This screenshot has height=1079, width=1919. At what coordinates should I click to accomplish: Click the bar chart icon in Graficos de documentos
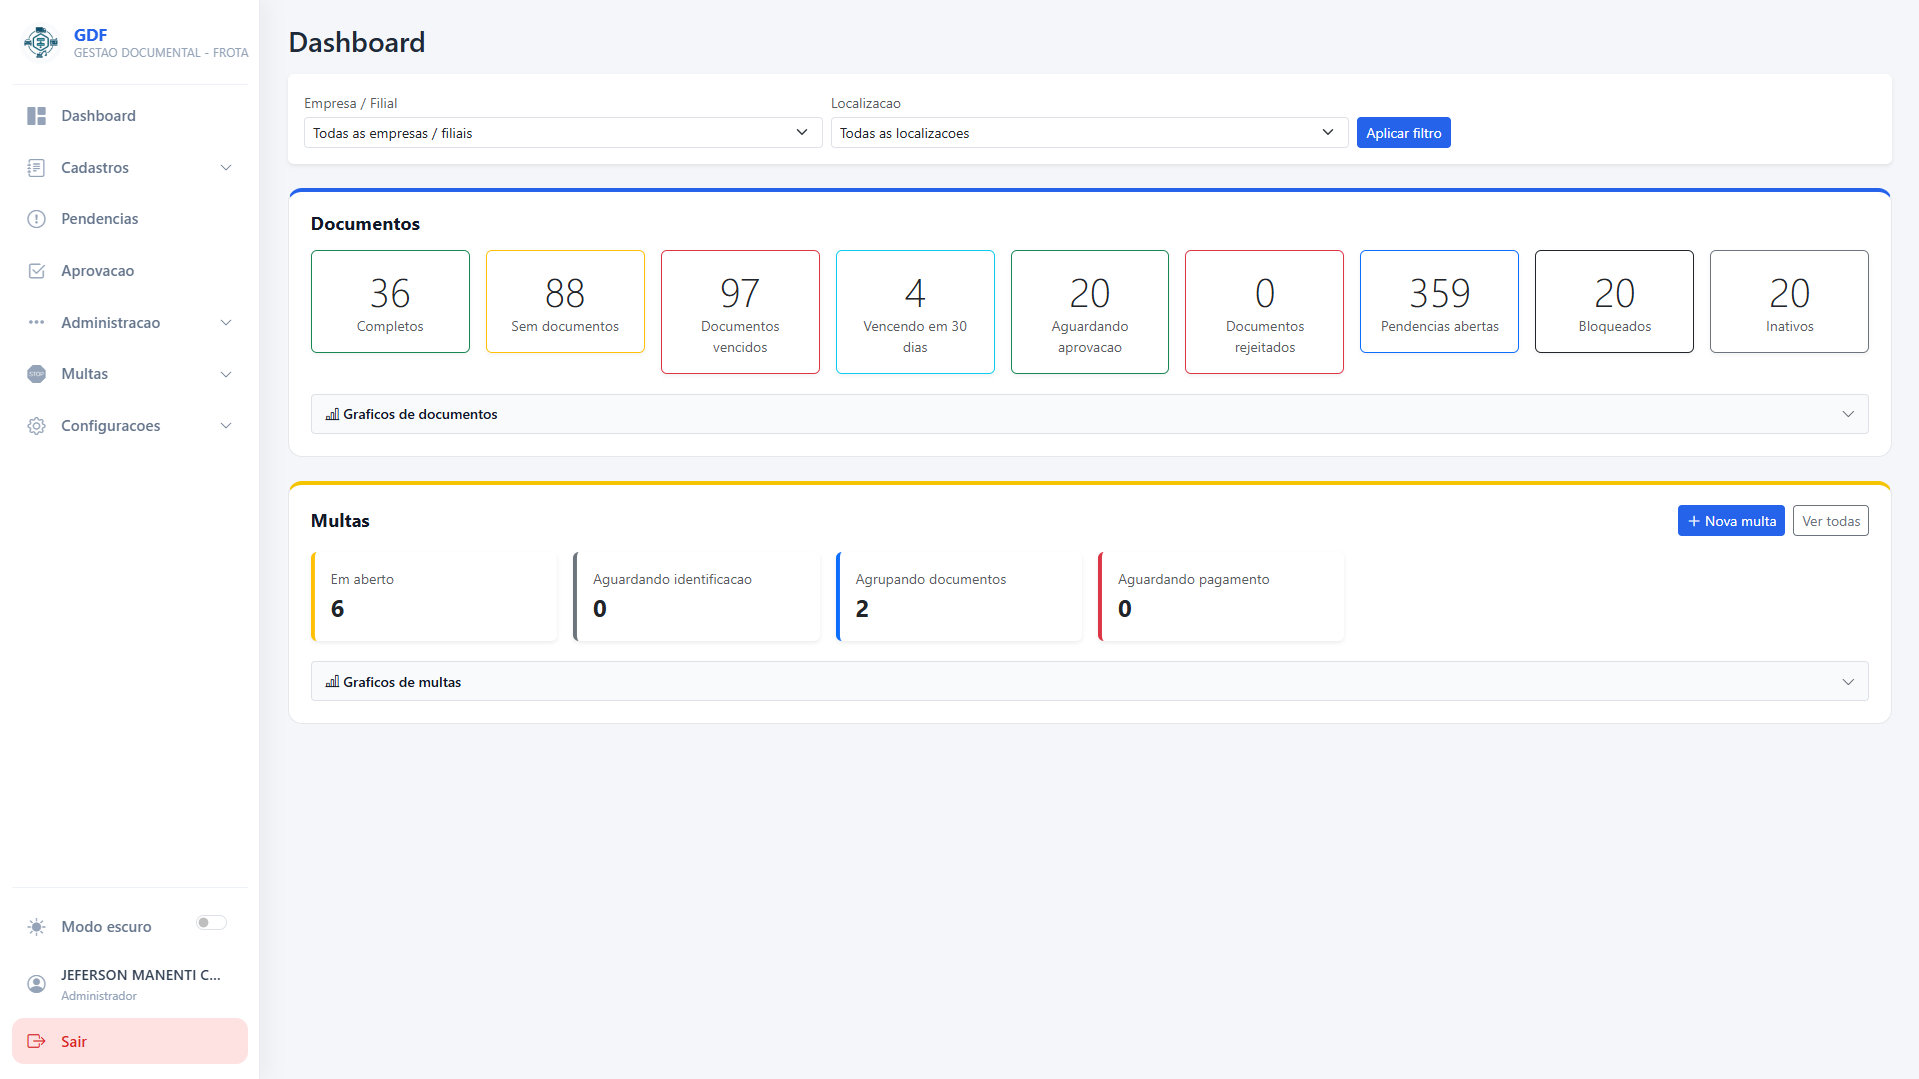click(332, 414)
